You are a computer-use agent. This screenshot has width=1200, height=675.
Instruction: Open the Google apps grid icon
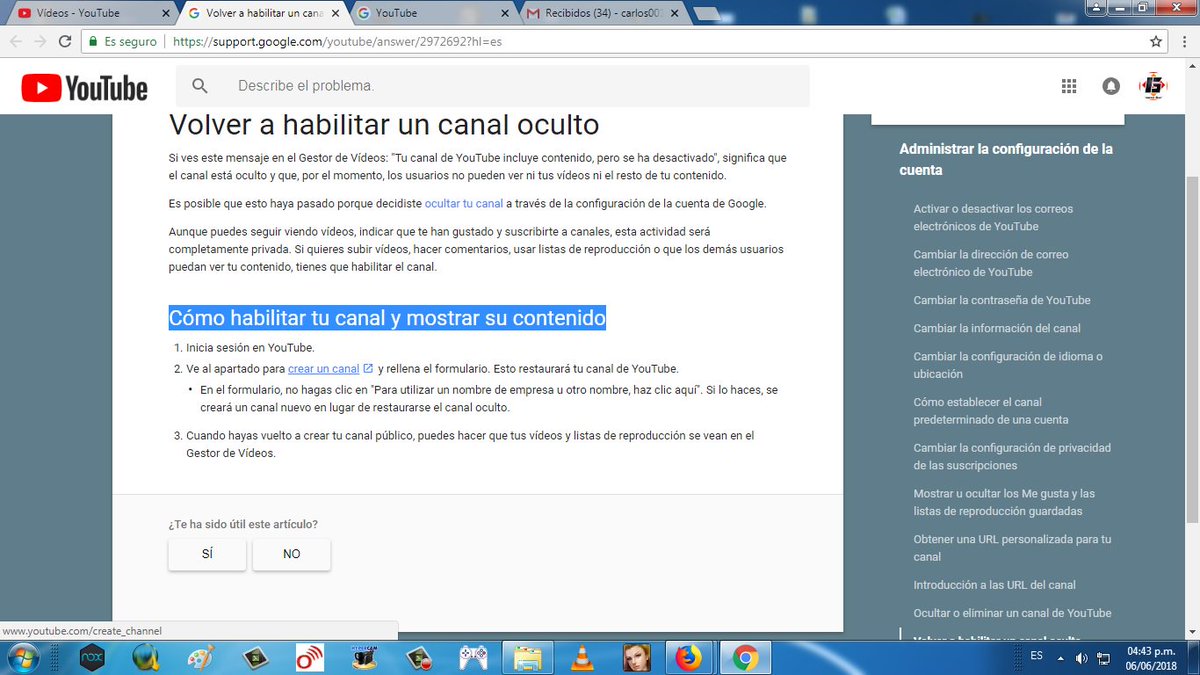click(x=1069, y=87)
